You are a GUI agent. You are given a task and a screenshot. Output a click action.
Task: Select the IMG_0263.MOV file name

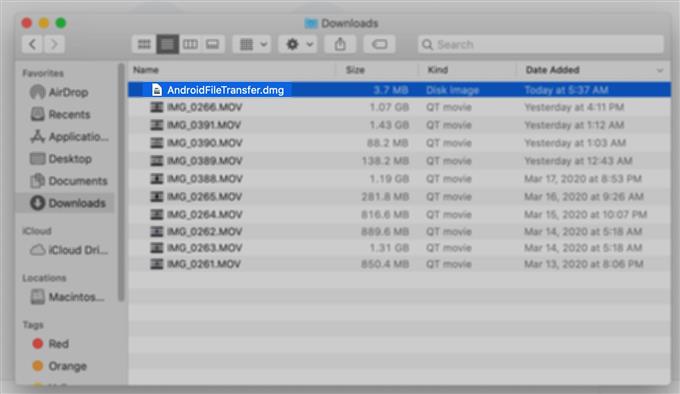point(204,248)
